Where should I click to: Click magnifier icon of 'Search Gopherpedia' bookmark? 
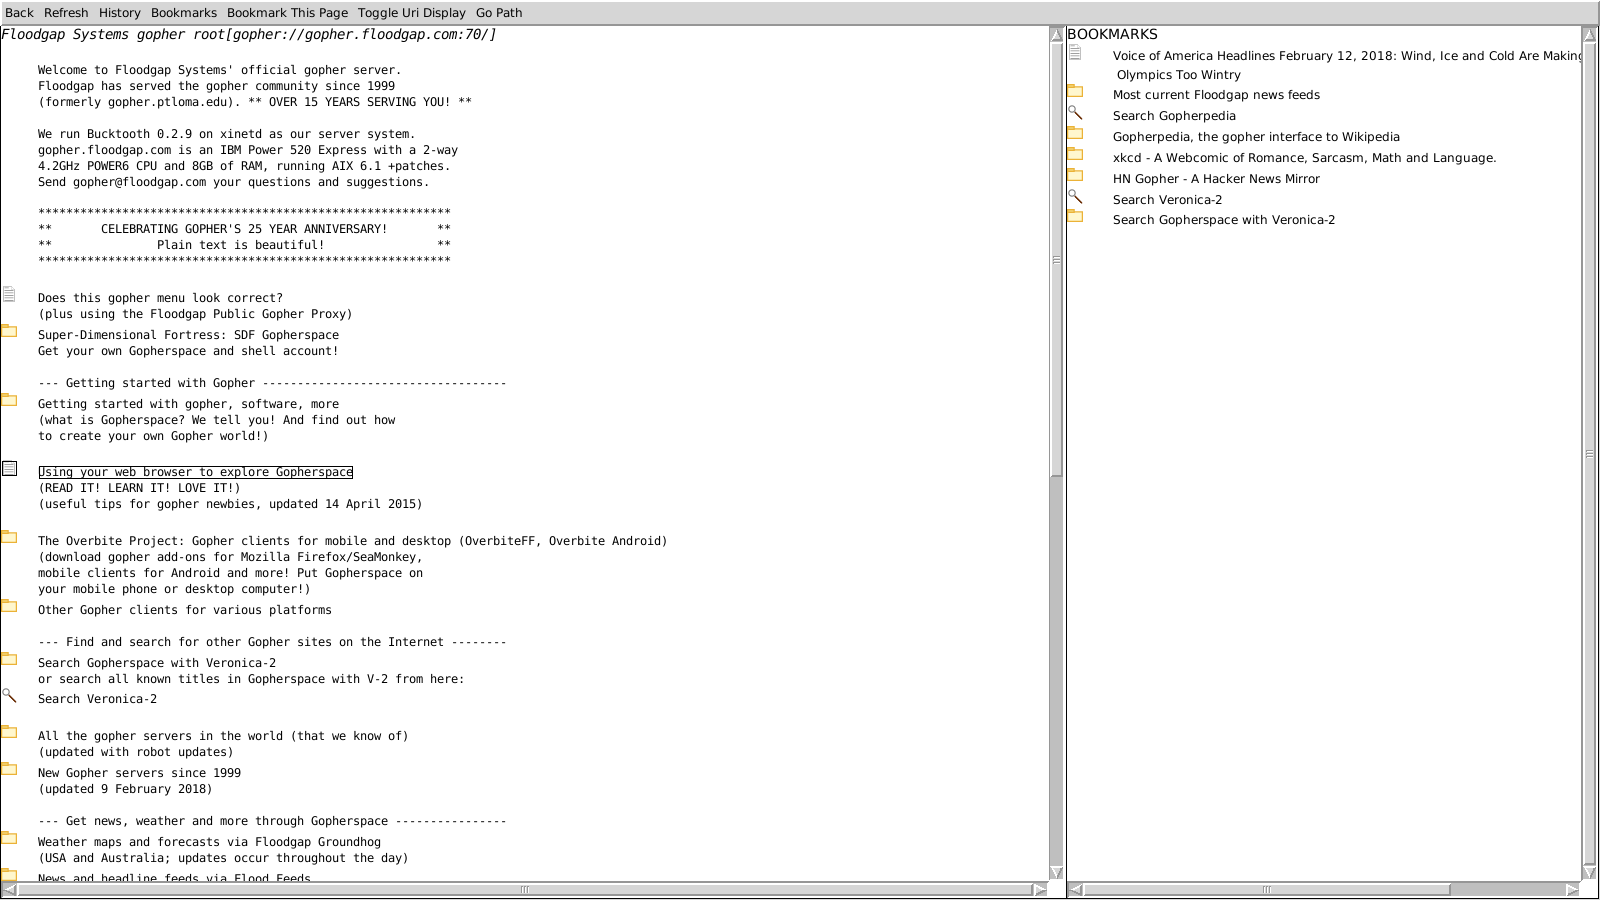tap(1075, 112)
